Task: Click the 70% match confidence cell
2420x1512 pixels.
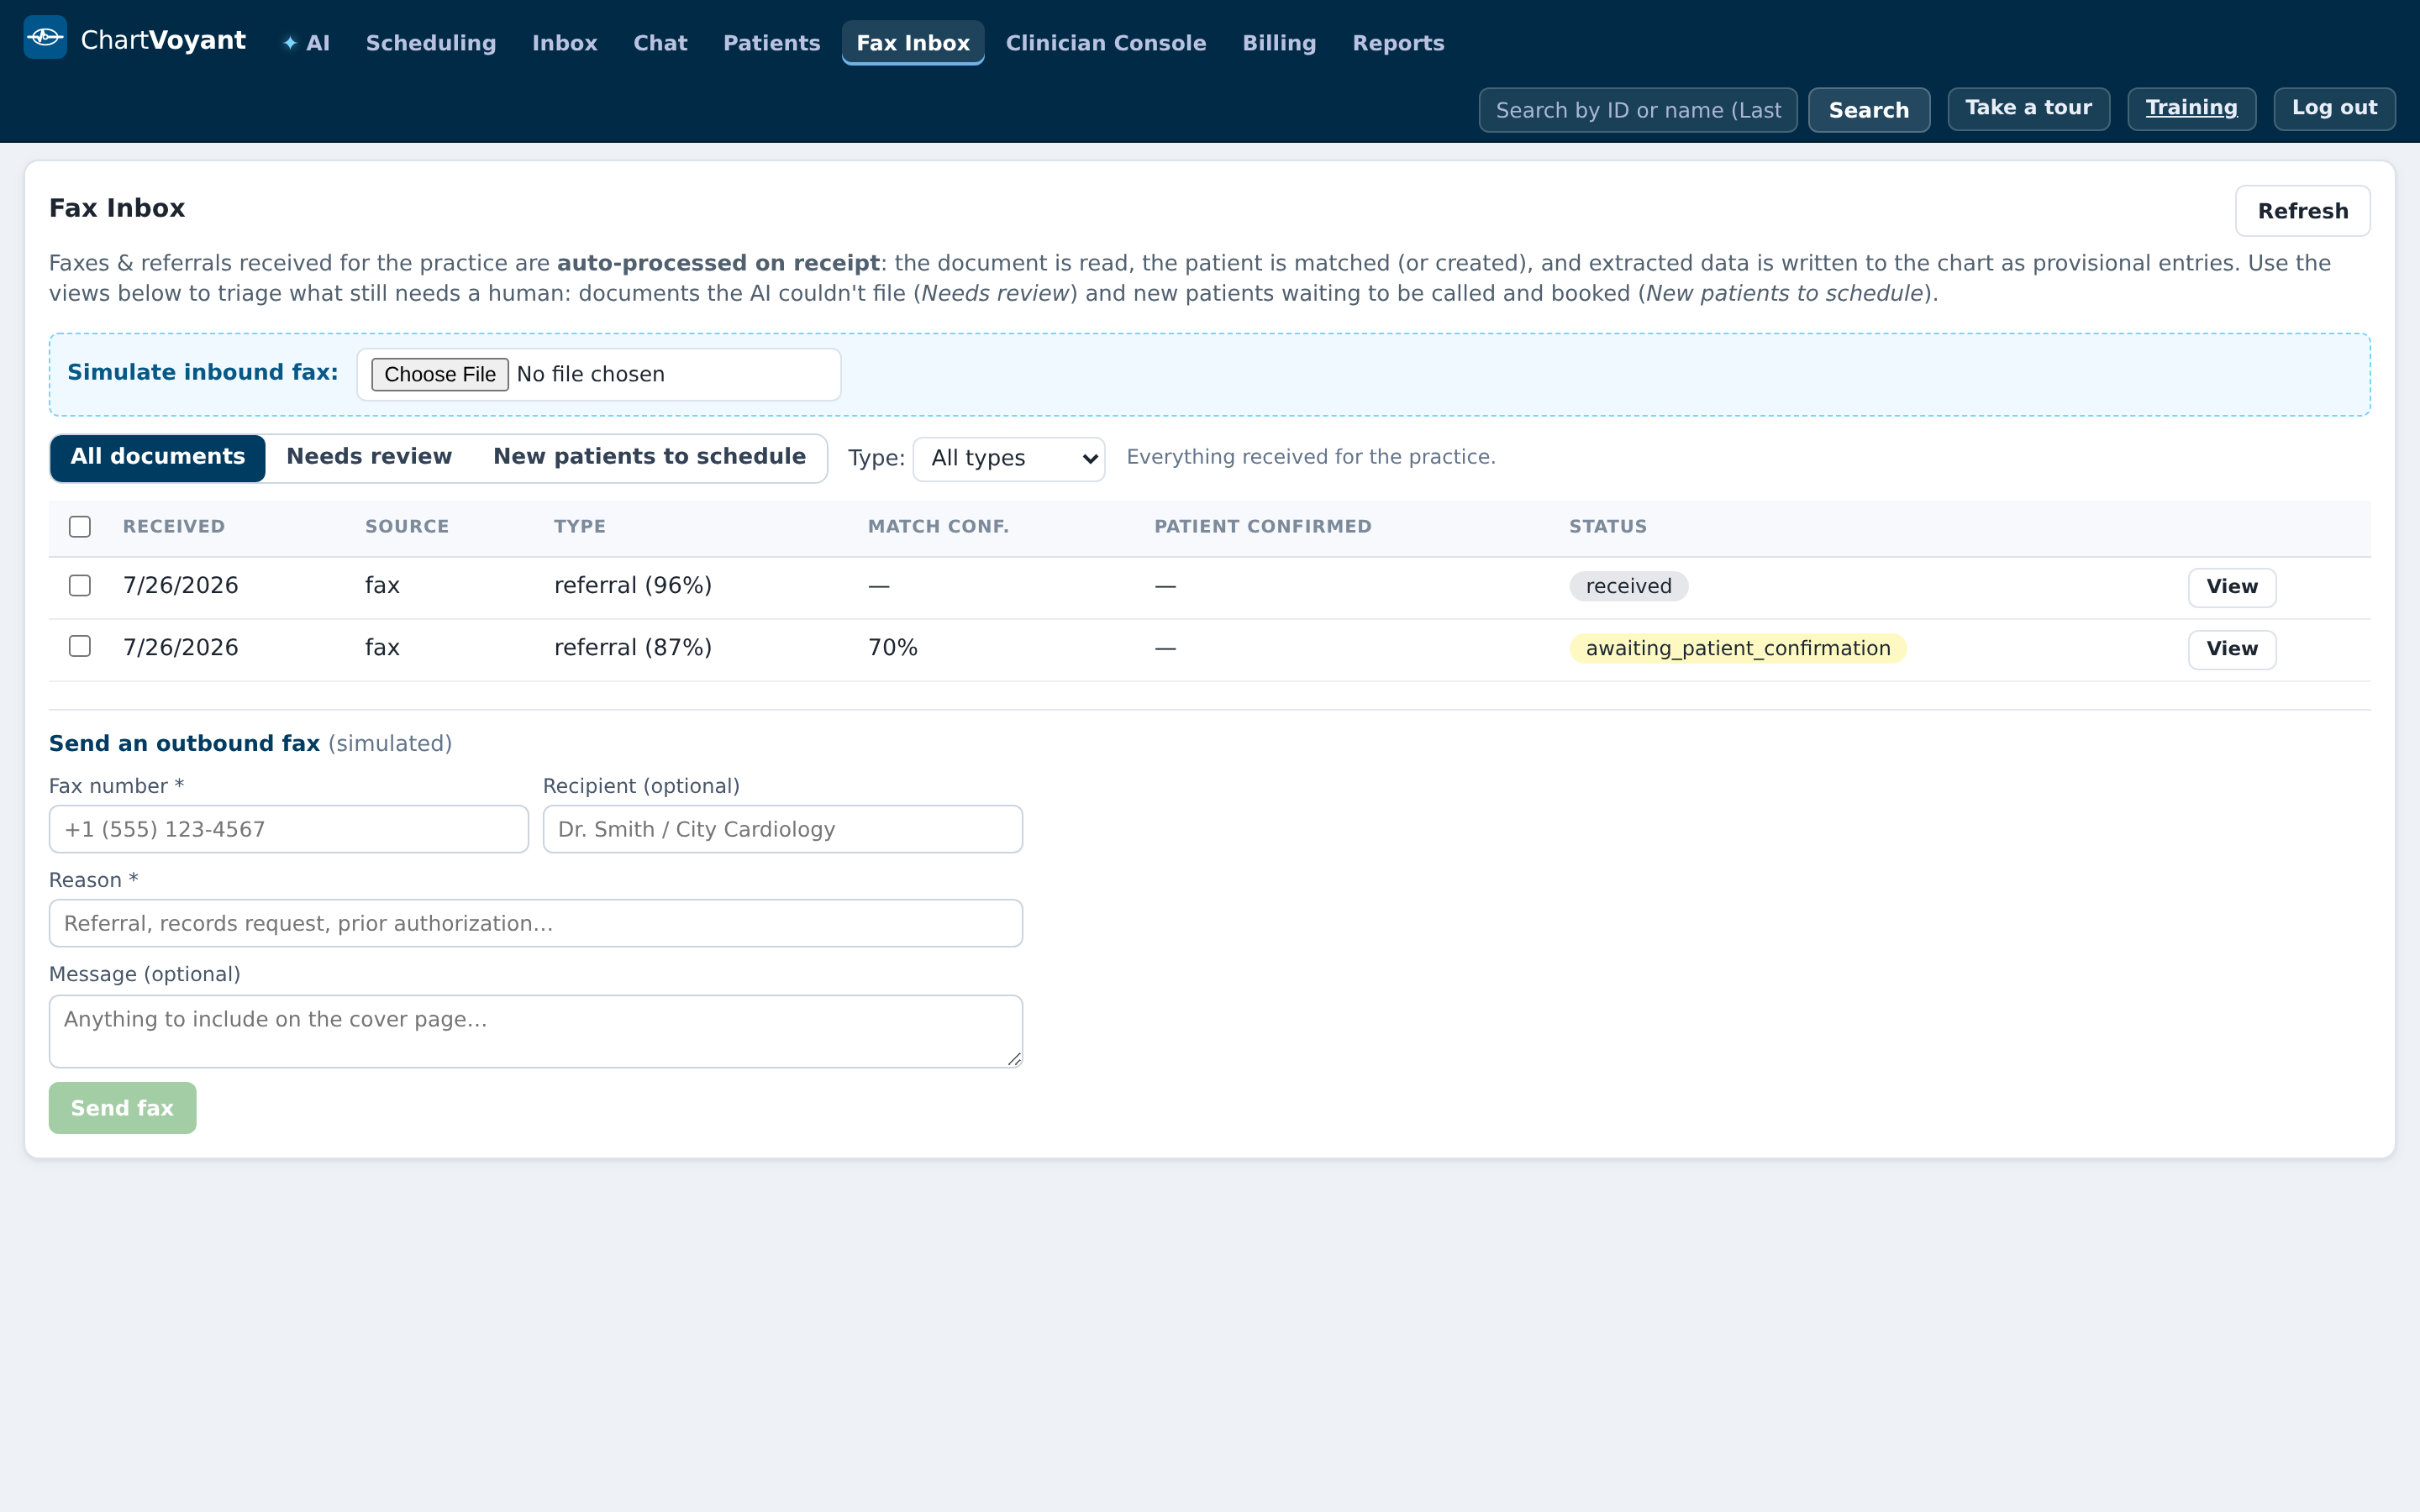Action: pos(893,648)
